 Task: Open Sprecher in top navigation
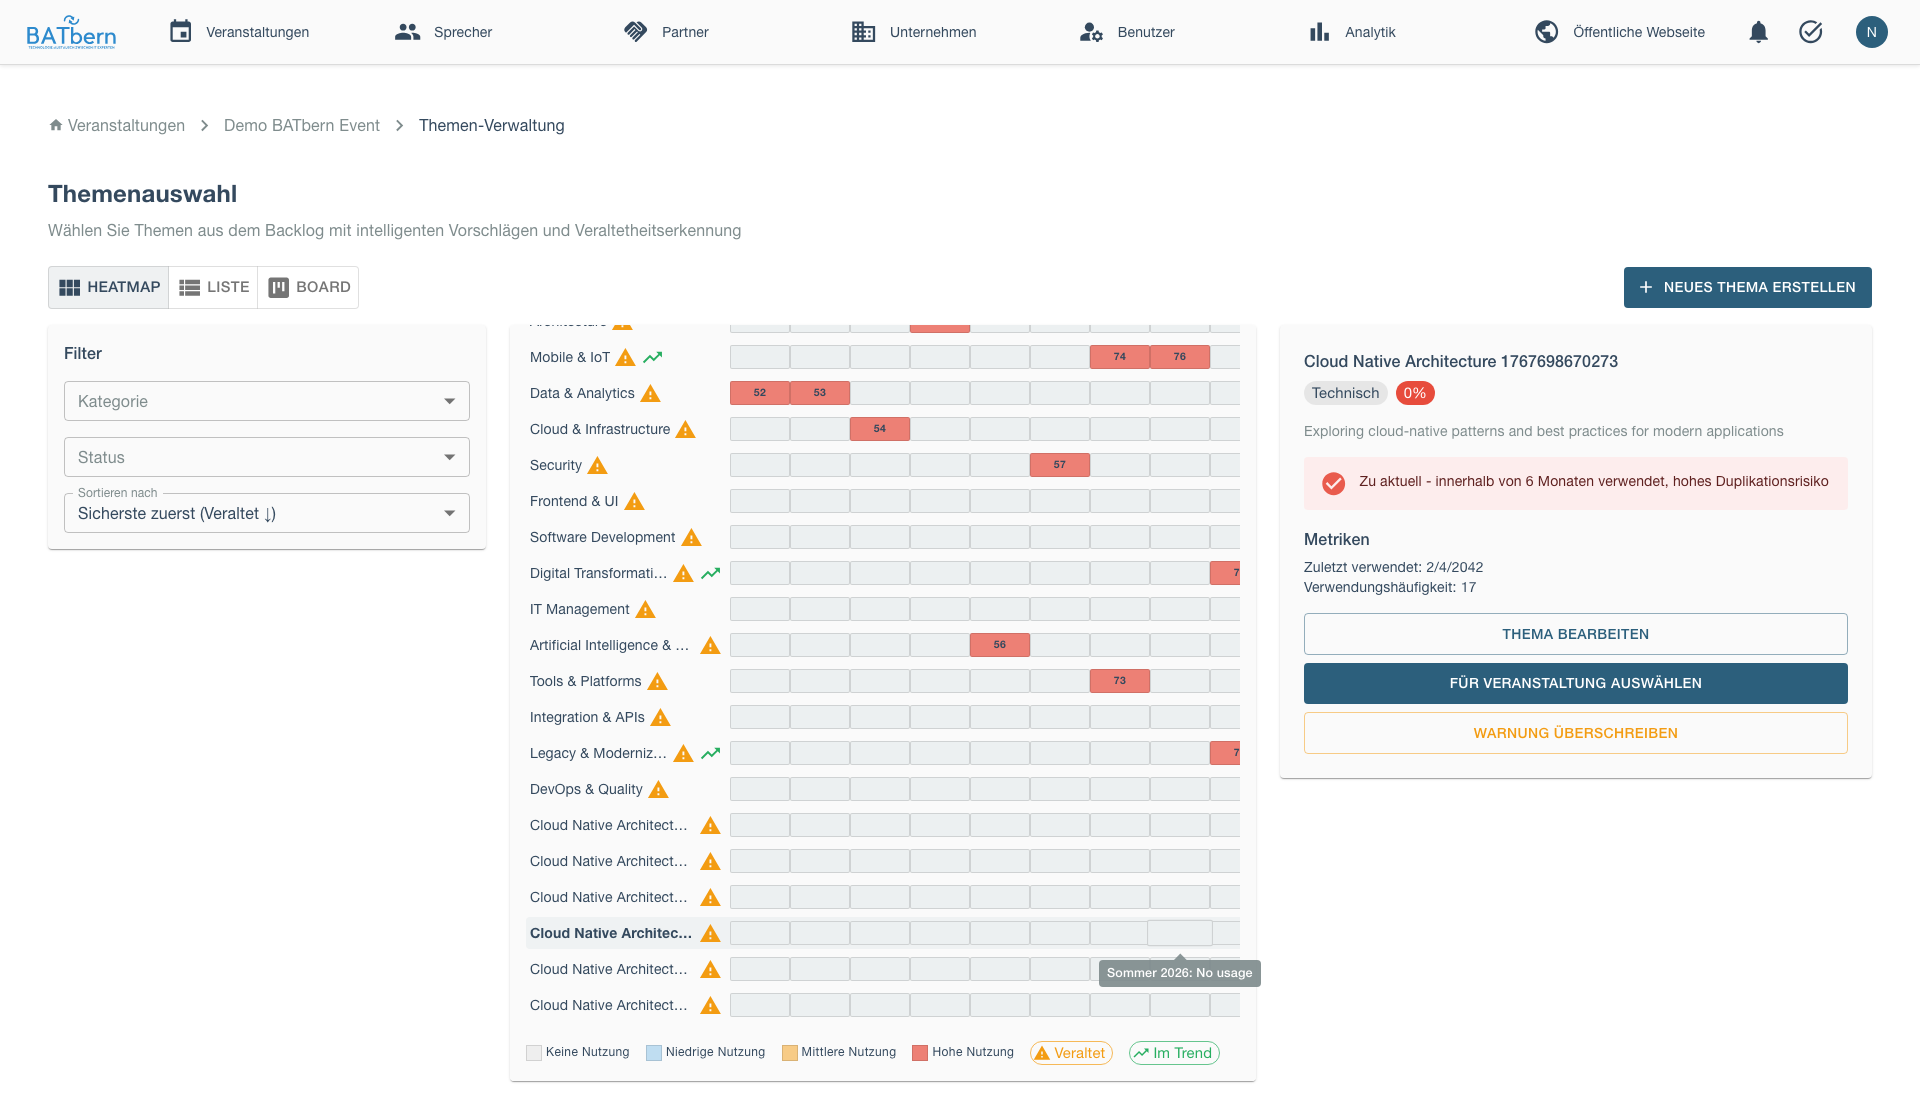coord(443,32)
